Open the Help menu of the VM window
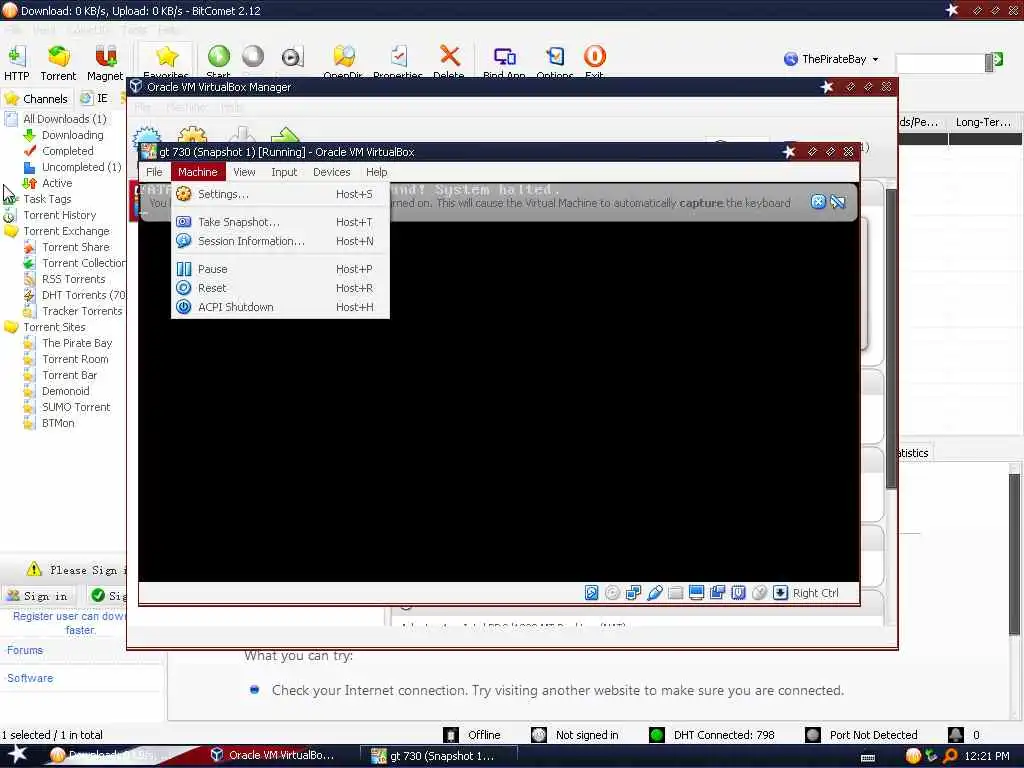1024x768 pixels. [x=377, y=172]
